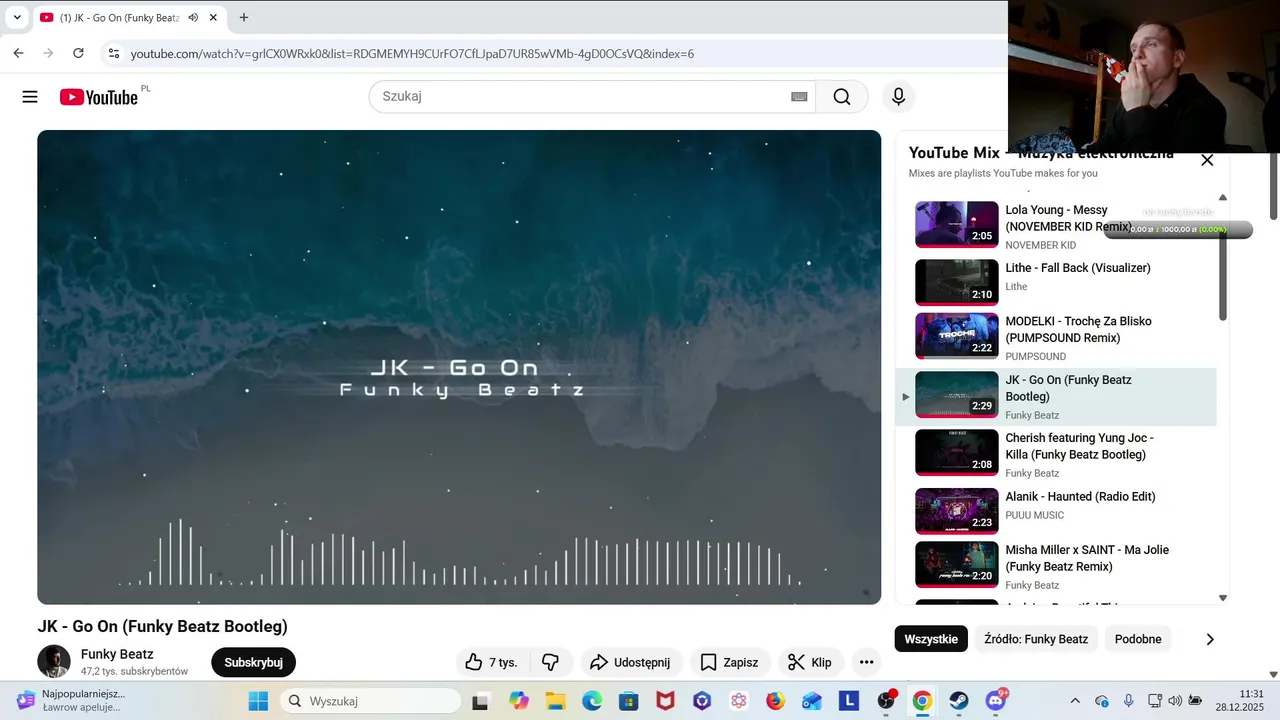Open Microsoft Store from taskbar
This screenshot has width=1280, height=720.
pos(628,701)
